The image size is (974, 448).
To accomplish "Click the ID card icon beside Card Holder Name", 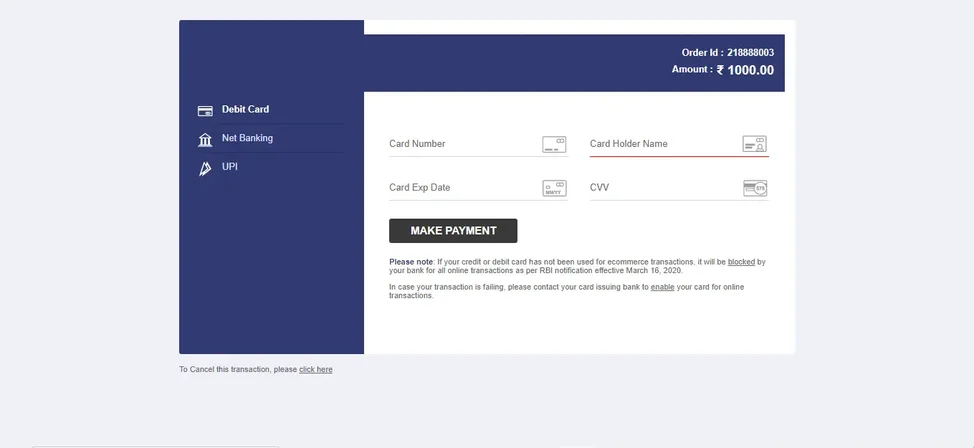I will pyautogui.click(x=755, y=144).
